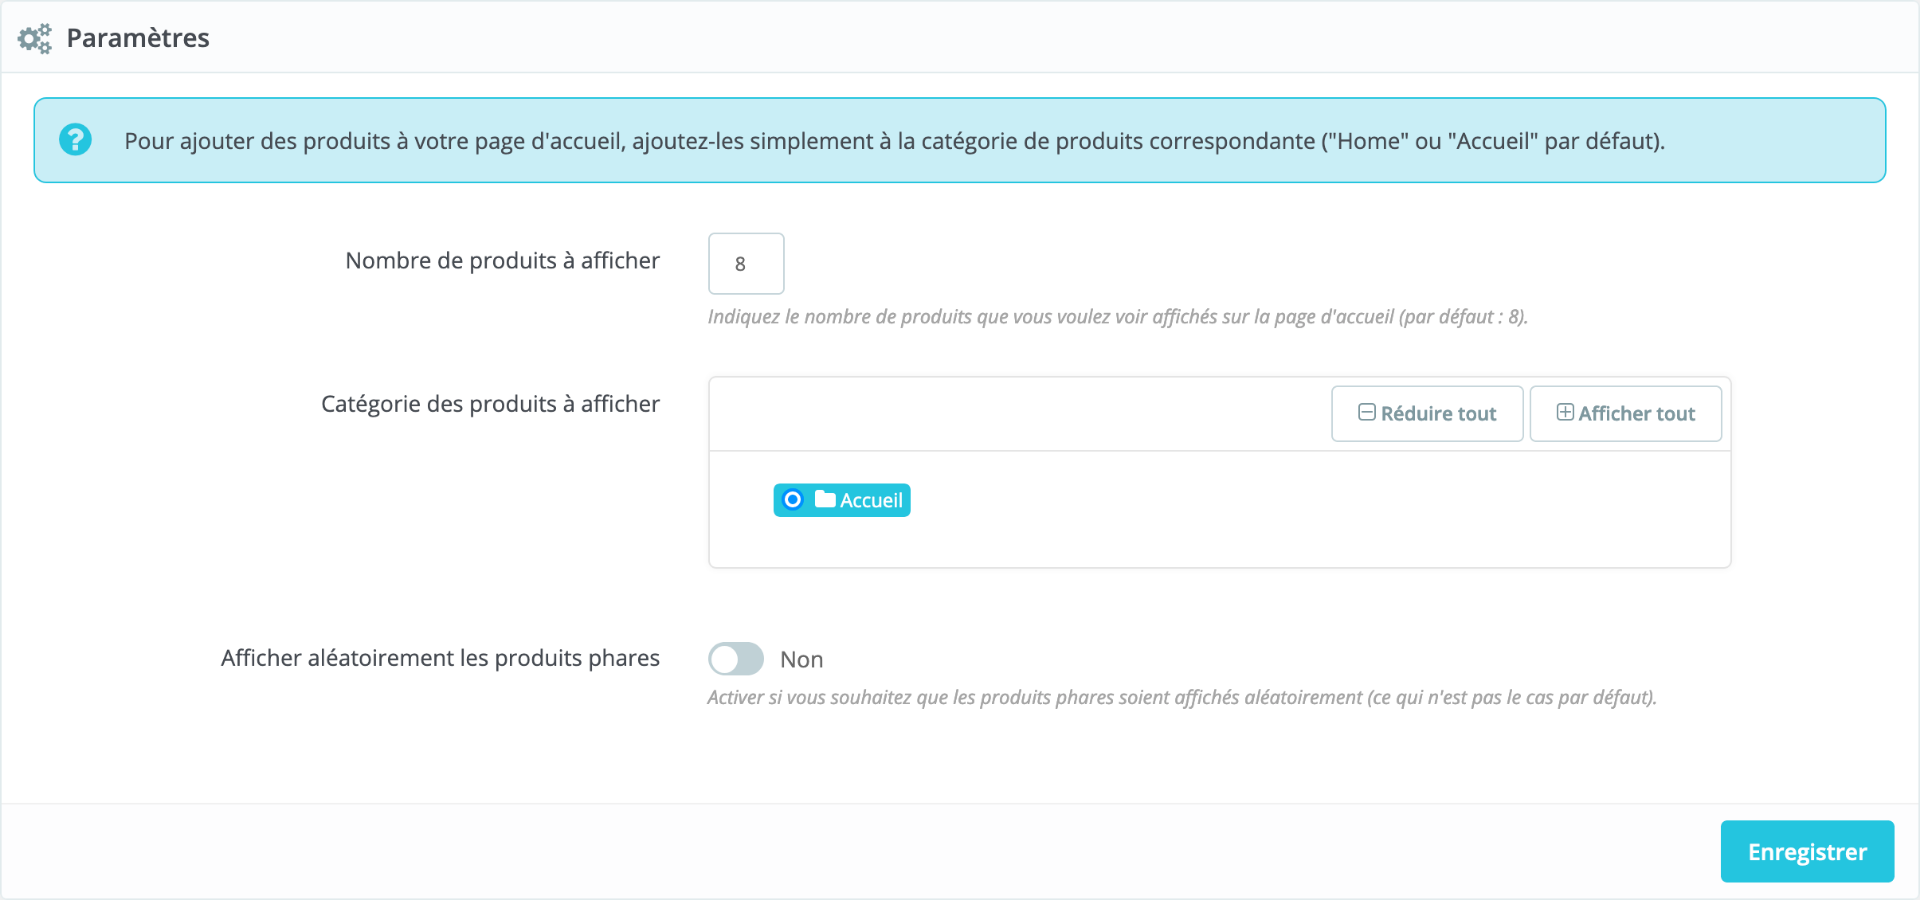Viewport: 1920px width, 900px height.
Task: Click the Enregistrer save button
Action: (x=1807, y=852)
